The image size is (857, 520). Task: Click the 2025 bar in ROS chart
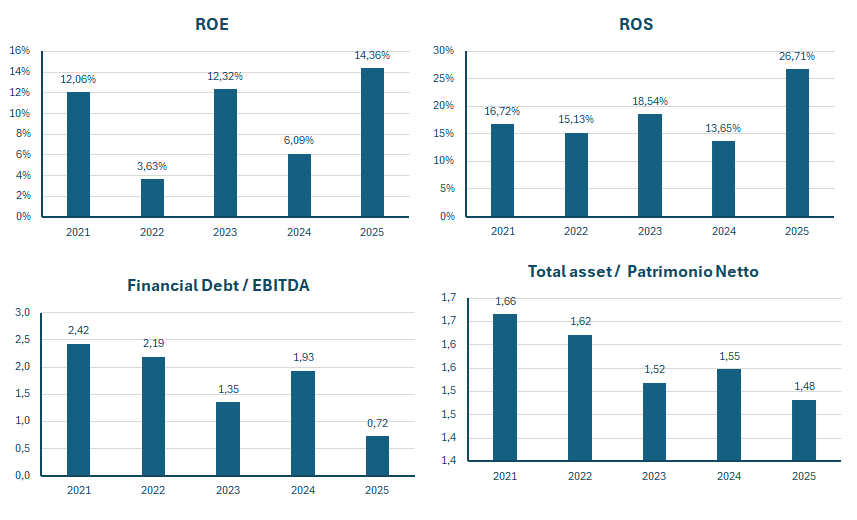(797, 142)
